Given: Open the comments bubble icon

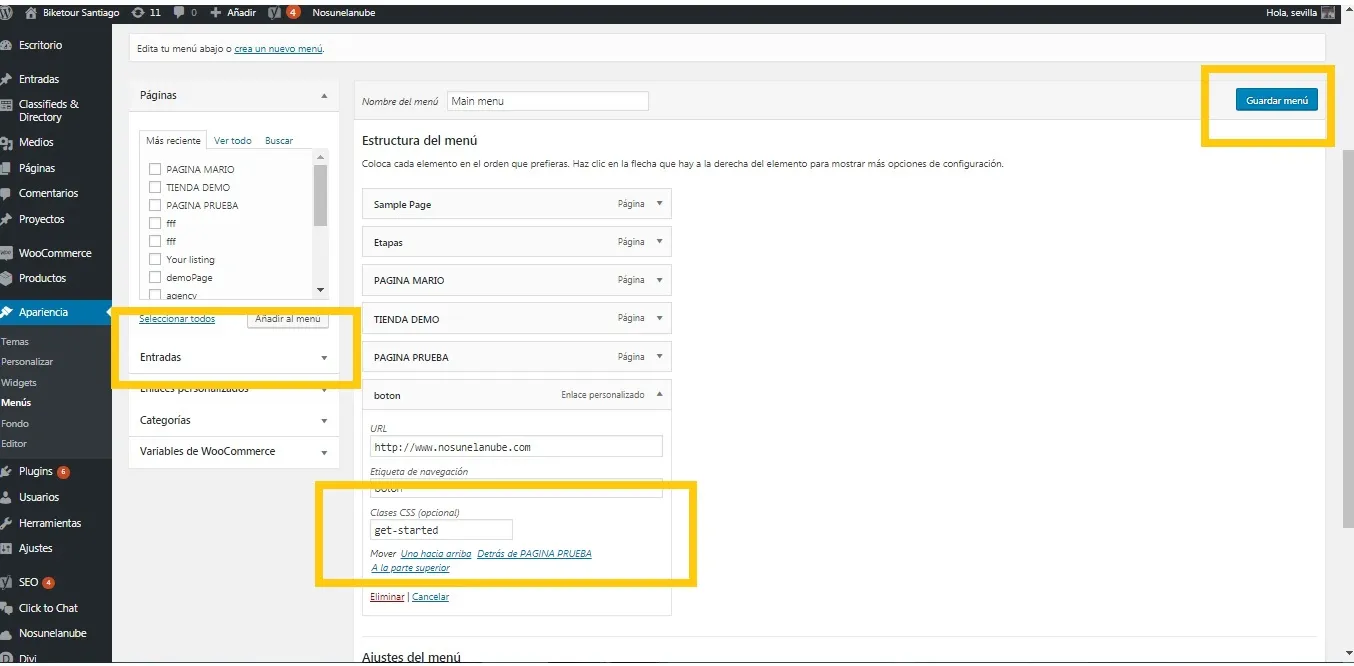Looking at the screenshot, I should tap(180, 13).
